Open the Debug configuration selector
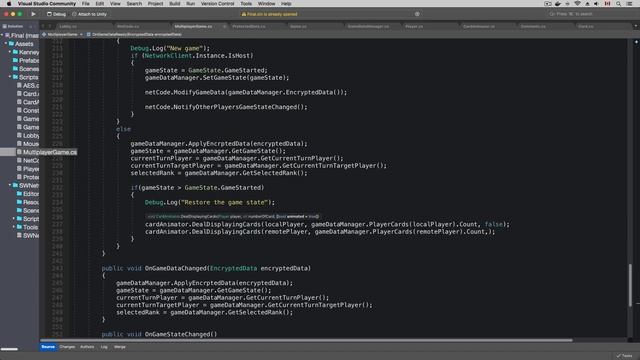This screenshot has height=360, width=640. coord(56,14)
